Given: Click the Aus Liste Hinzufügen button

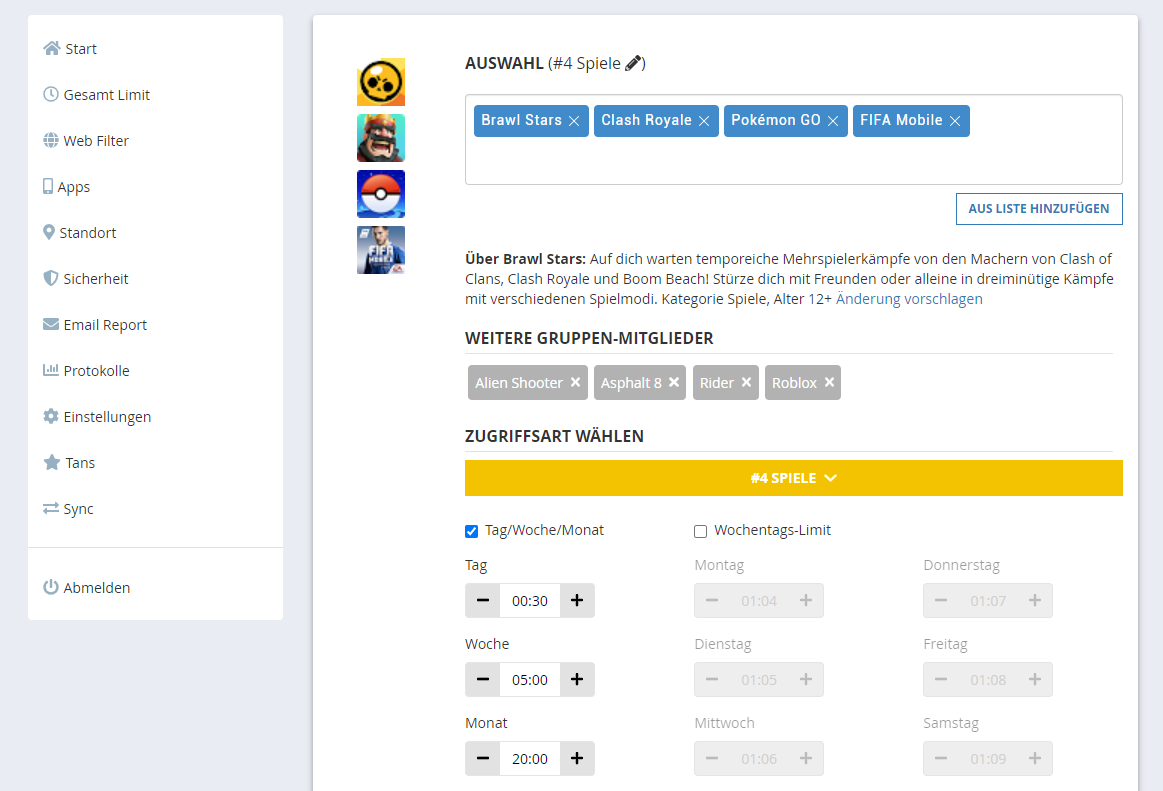Looking at the screenshot, I should pos(1039,209).
